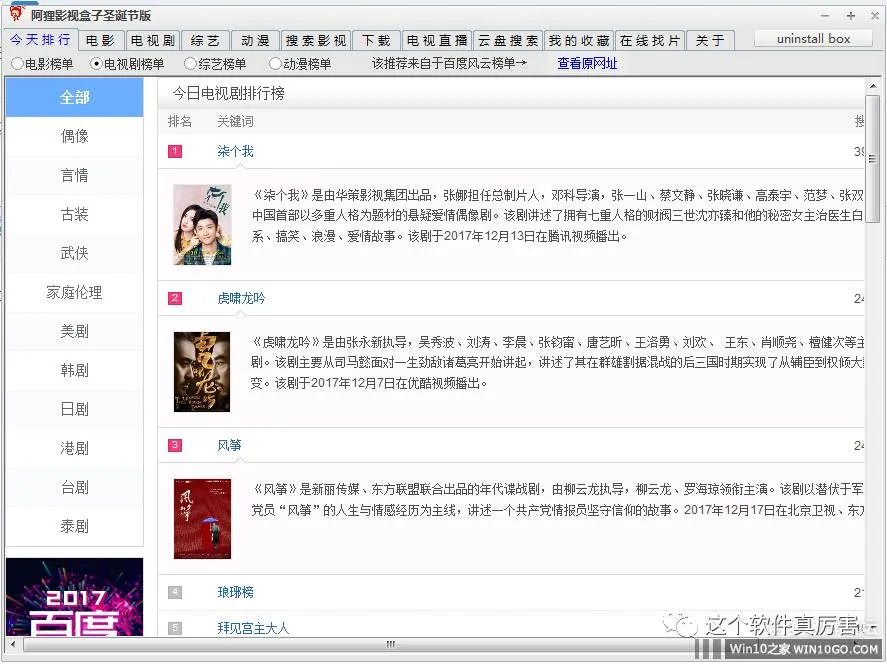Viewport: 887px width, 664px height.
Task: Open the 查看原网址 link
Action: point(587,63)
